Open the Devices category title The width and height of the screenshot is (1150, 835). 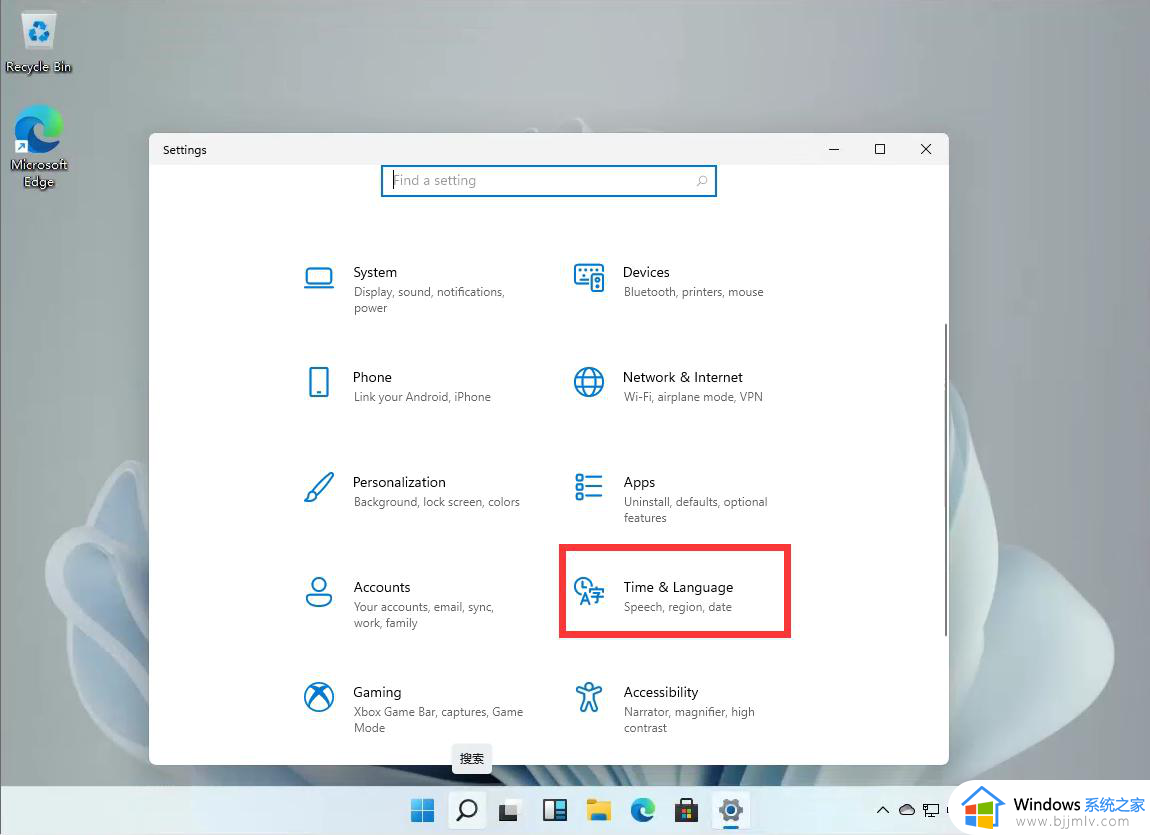click(x=646, y=272)
